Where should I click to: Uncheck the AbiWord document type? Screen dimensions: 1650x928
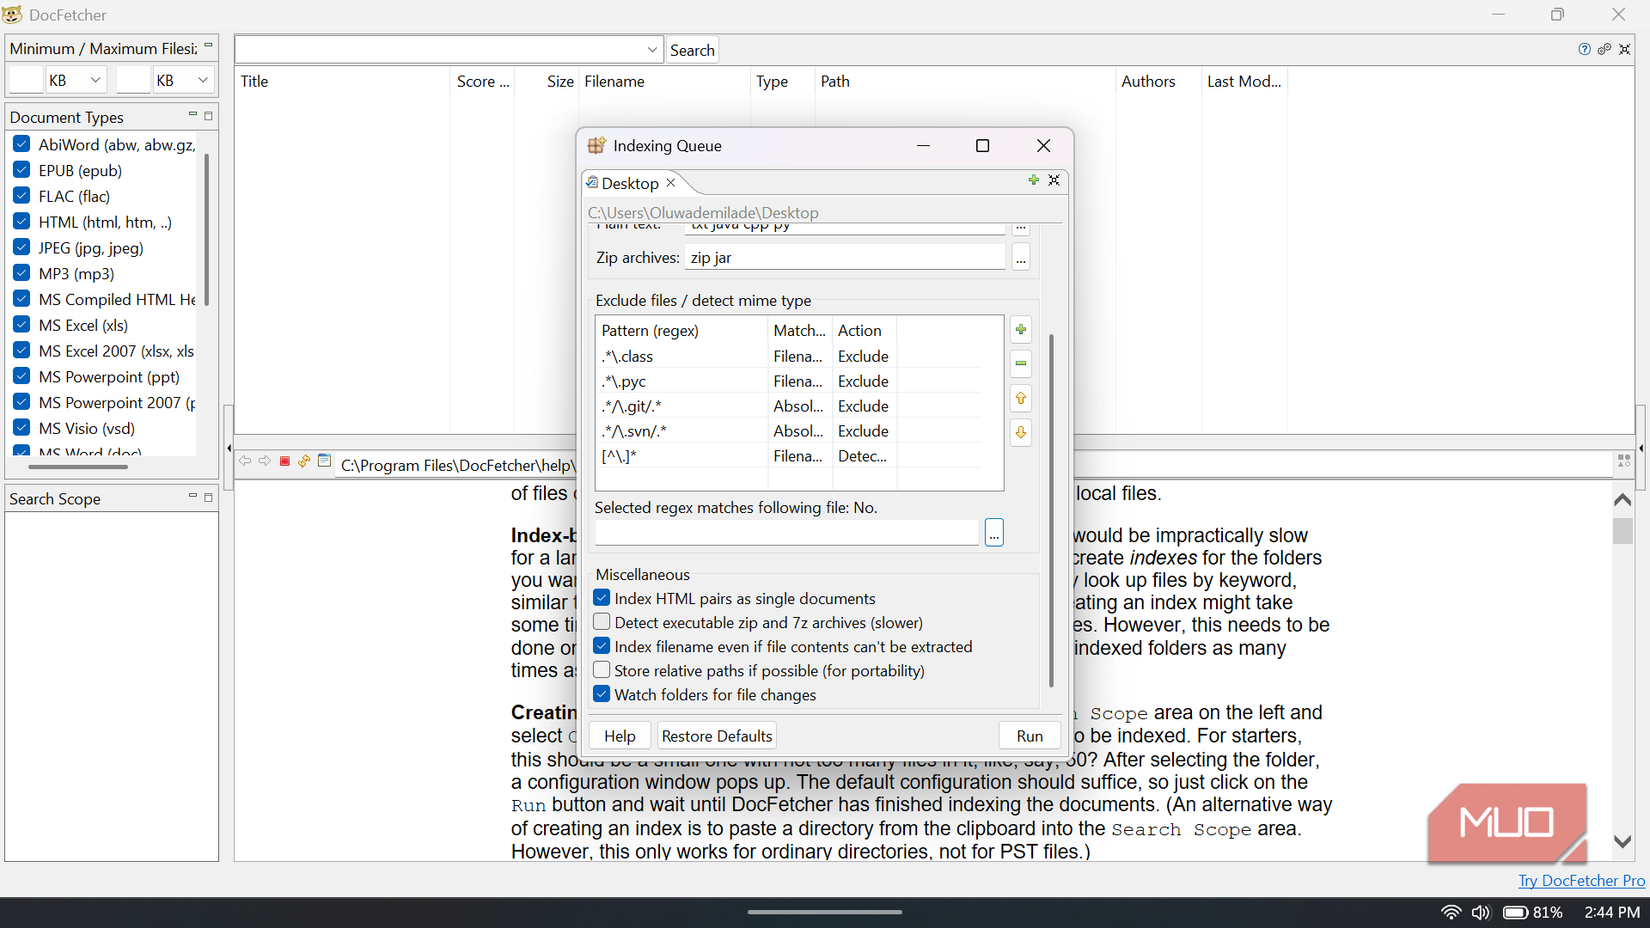pos(21,144)
